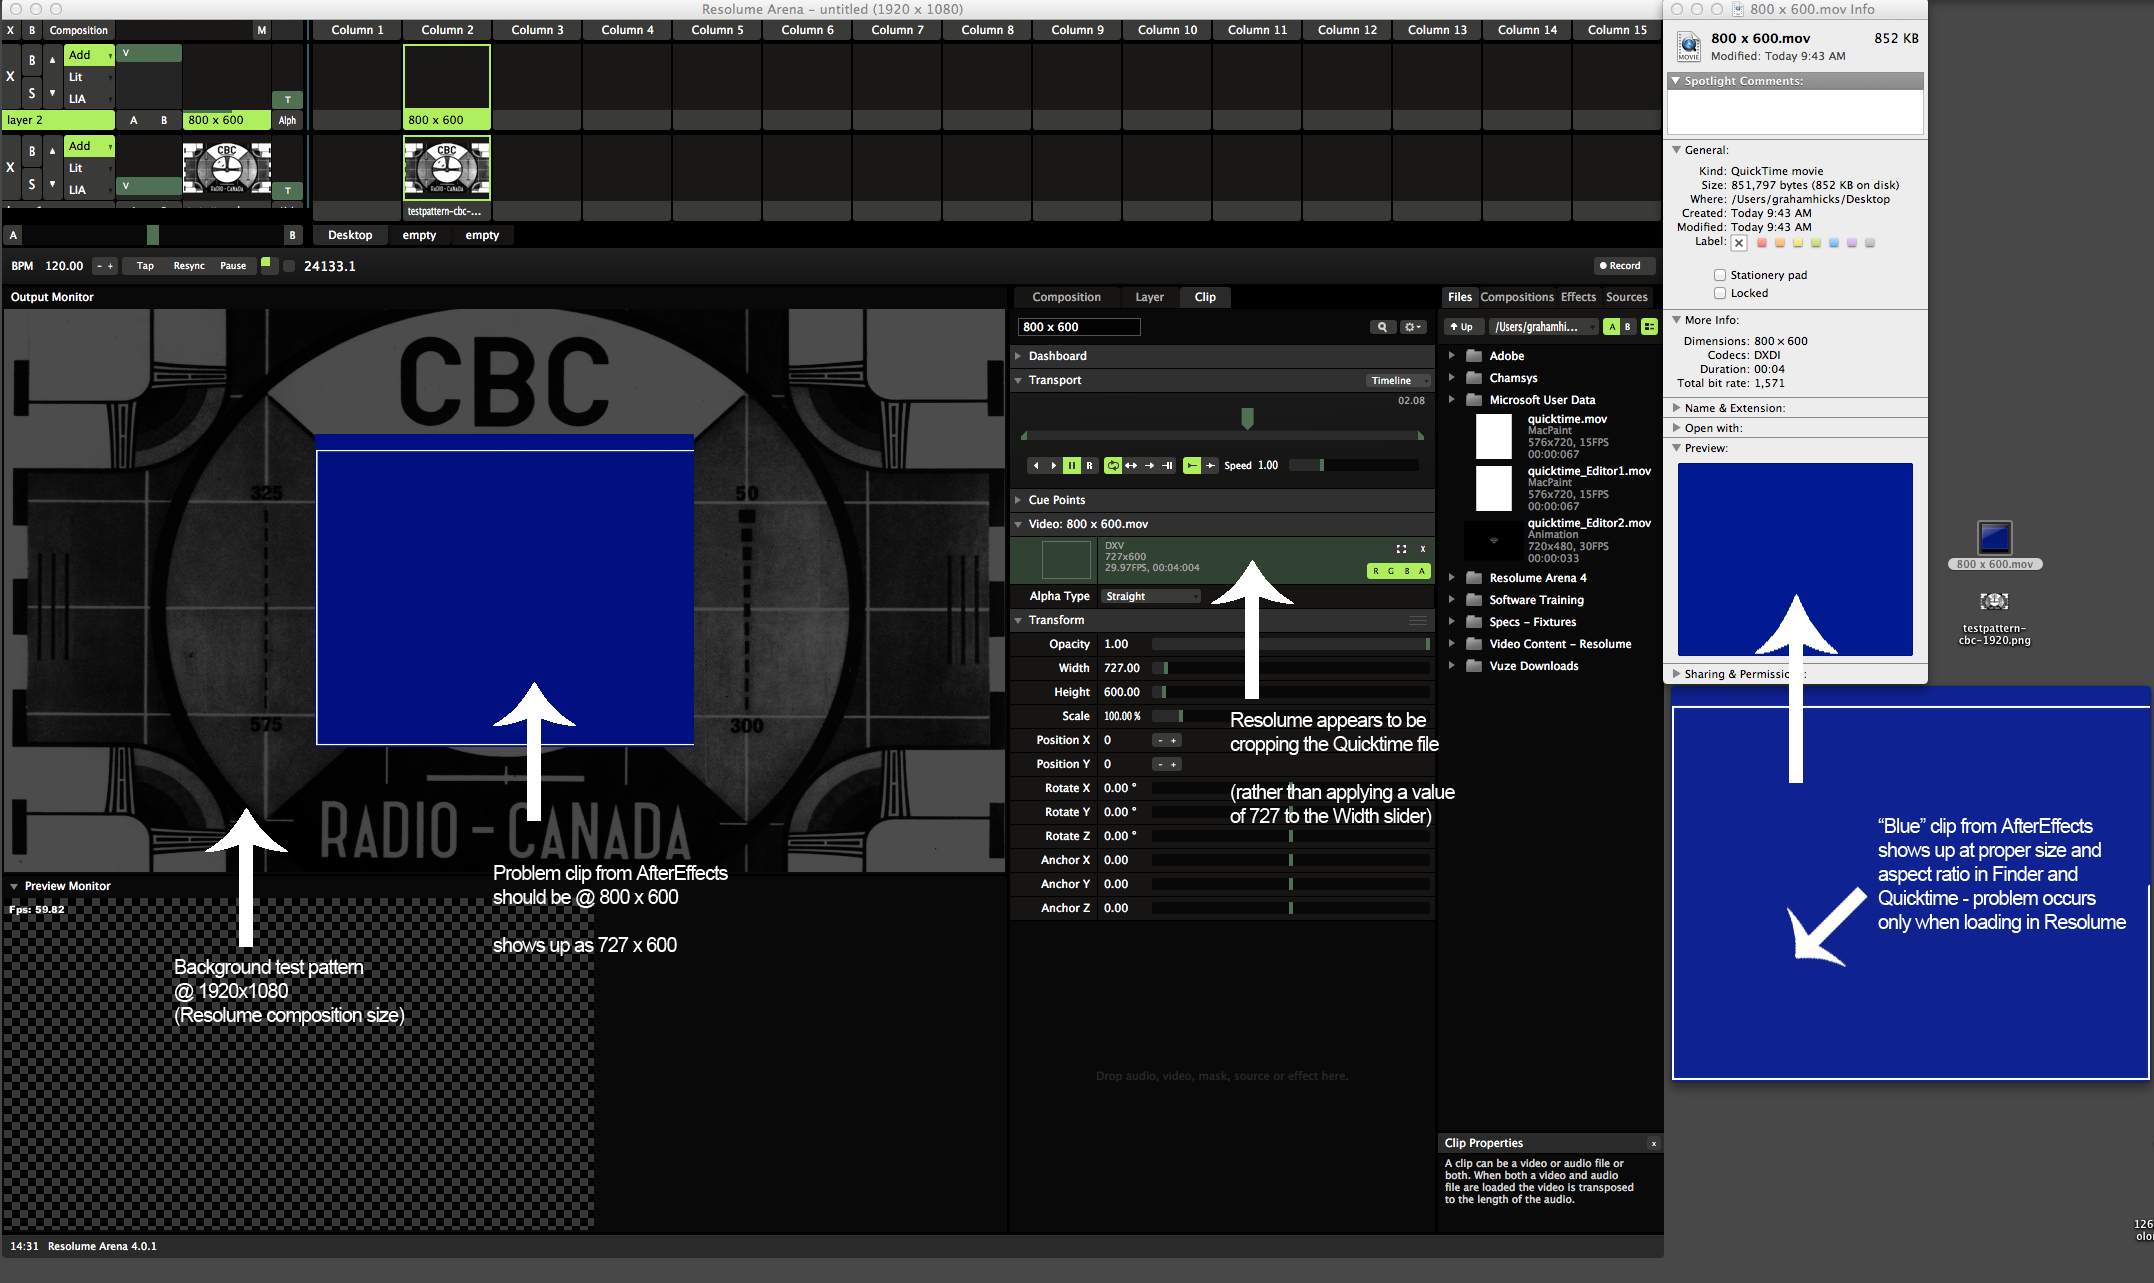This screenshot has height=1283, width=2154.
Task: Click BPM Pause button
Action: tap(233, 266)
